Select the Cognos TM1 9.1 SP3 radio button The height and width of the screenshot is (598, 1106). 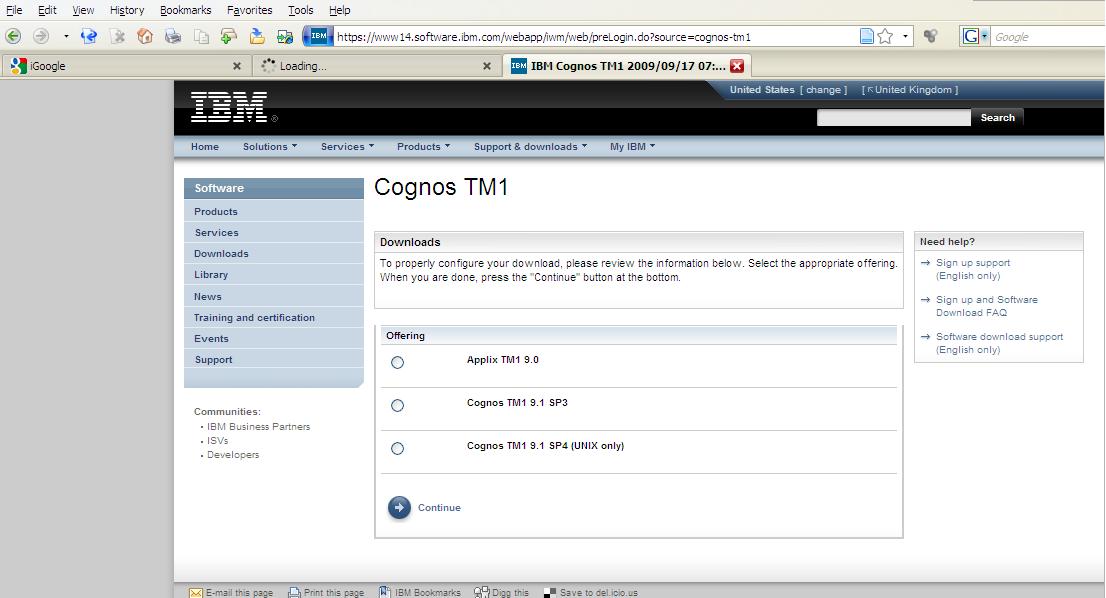pos(398,405)
